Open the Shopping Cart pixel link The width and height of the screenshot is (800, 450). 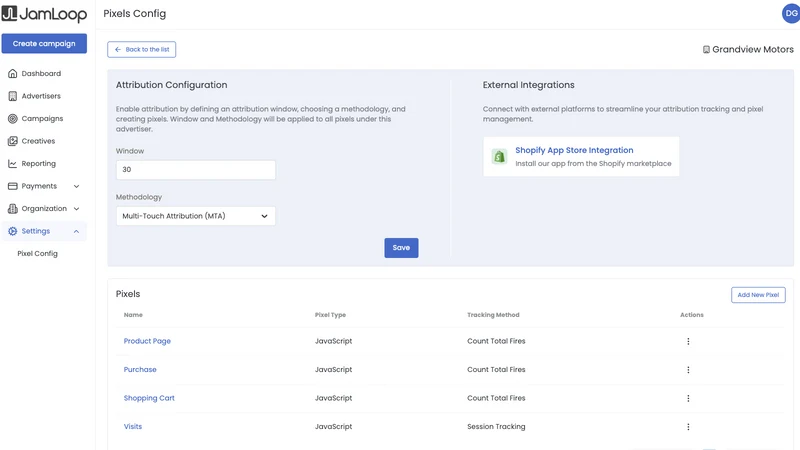pos(149,398)
